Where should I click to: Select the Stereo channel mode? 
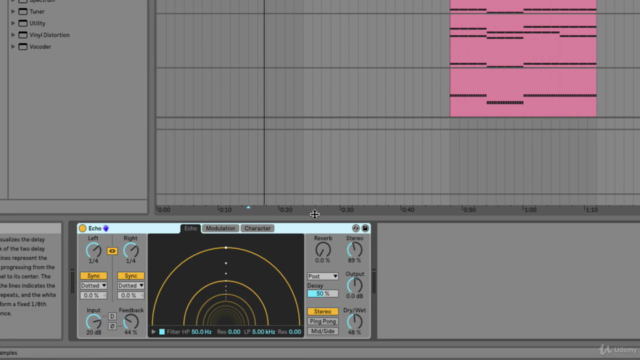pyautogui.click(x=322, y=311)
